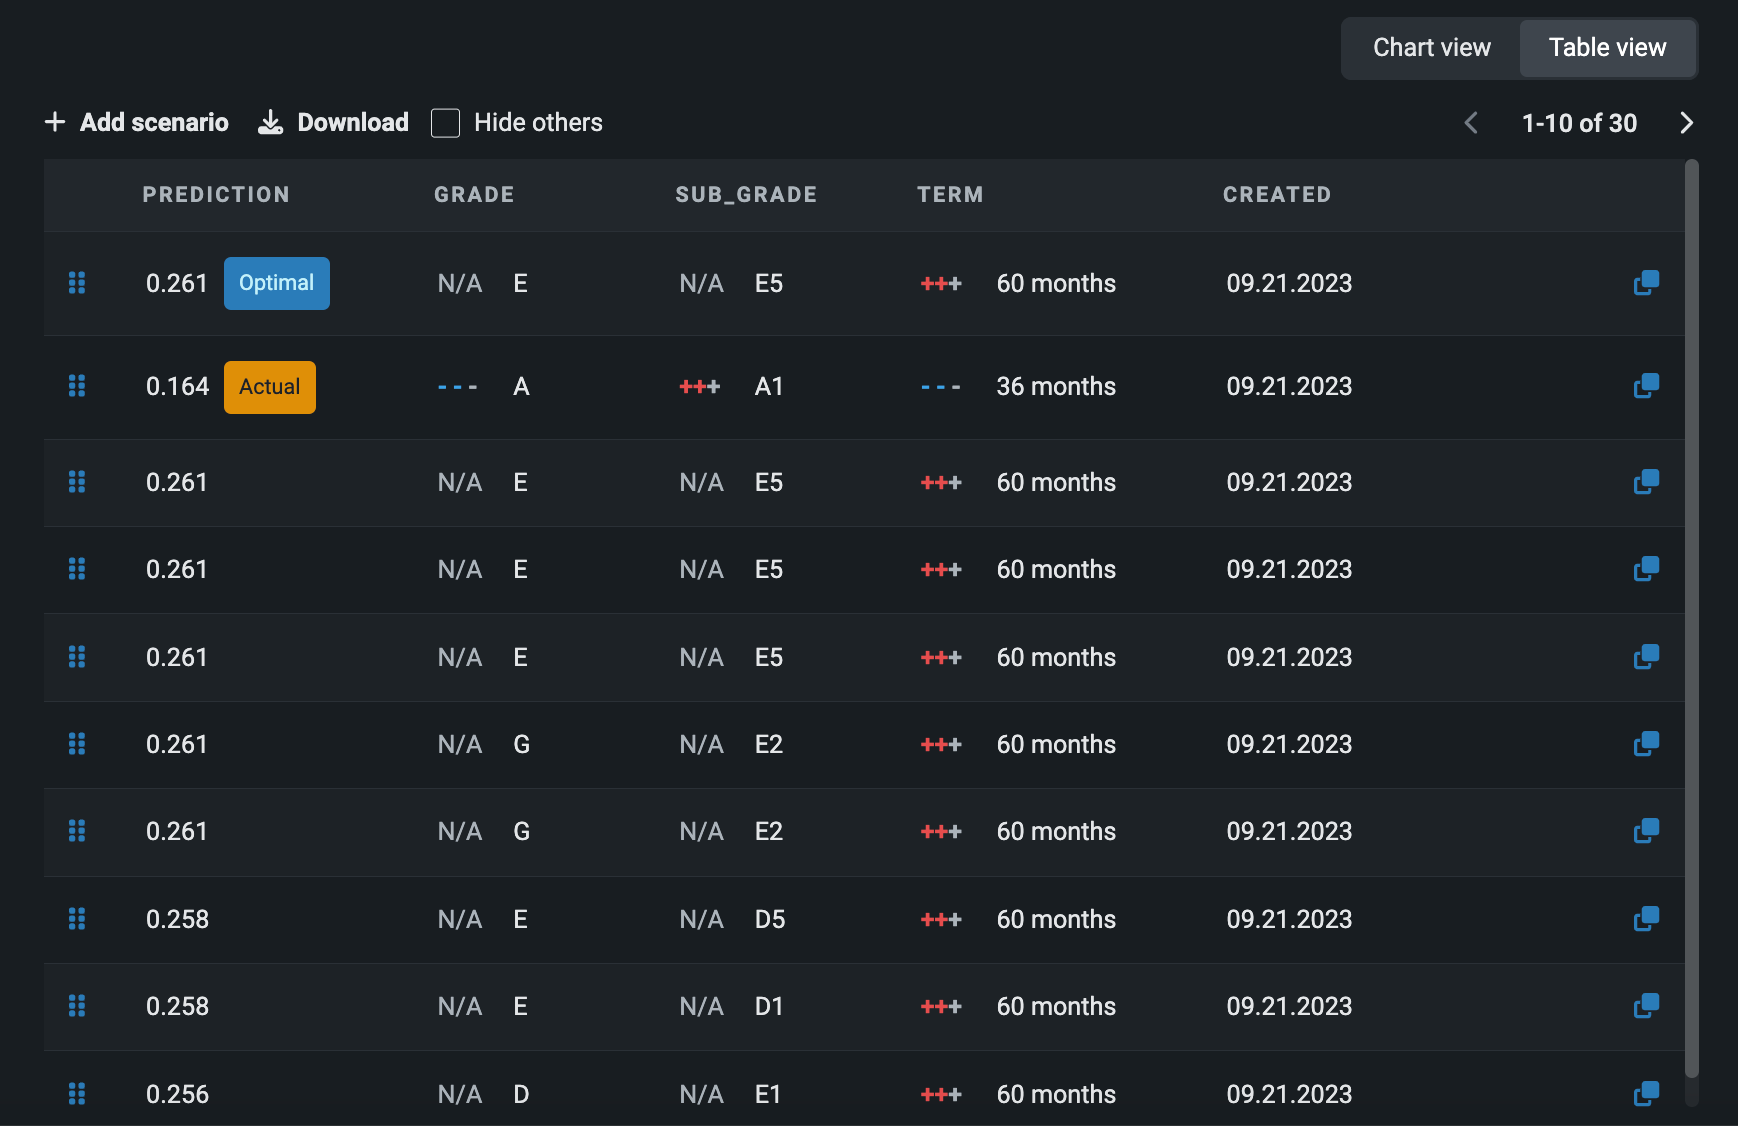Go to previous page of scenarios

tap(1471, 123)
